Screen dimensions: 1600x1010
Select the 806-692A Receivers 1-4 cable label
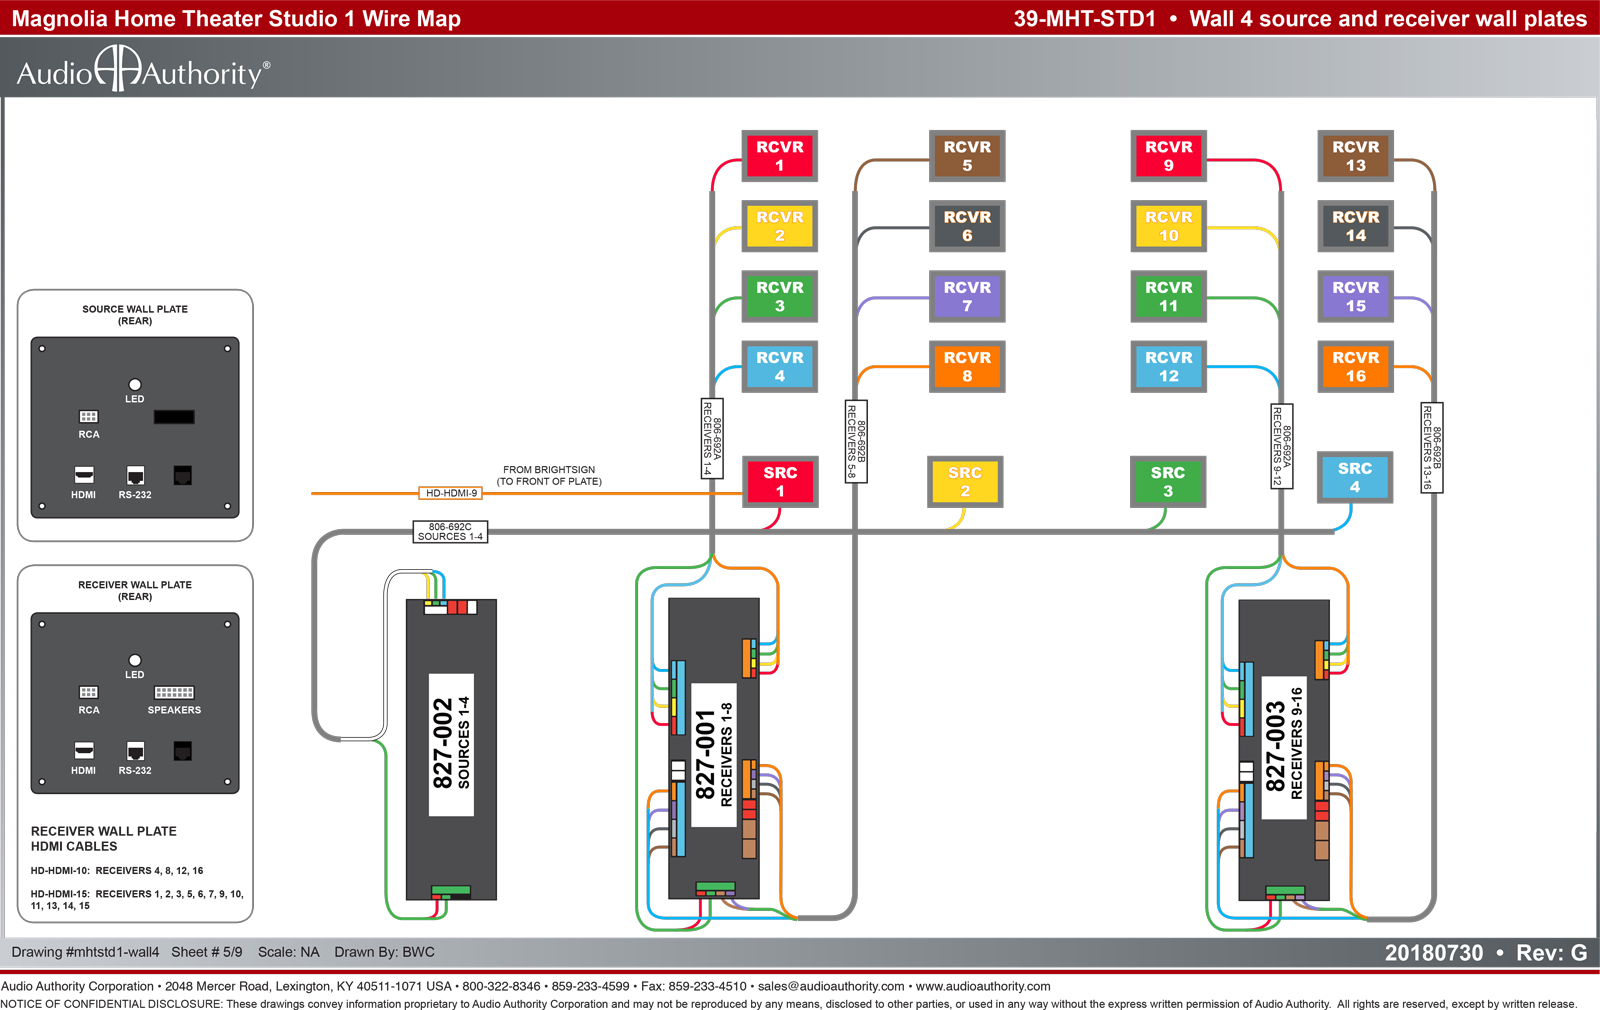(x=712, y=438)
